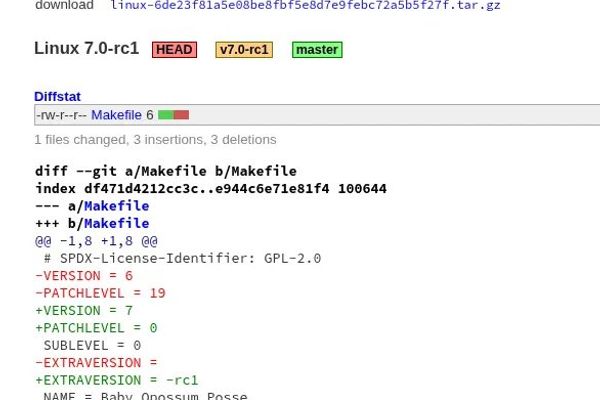This screenshot has height=400, width=600.
Task: Open Makefile in the diffstat row
Action: pos(116,115)
